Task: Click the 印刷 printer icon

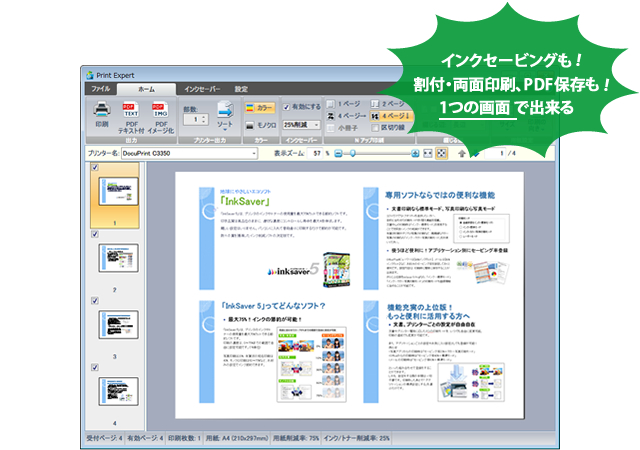Action: 102,109
